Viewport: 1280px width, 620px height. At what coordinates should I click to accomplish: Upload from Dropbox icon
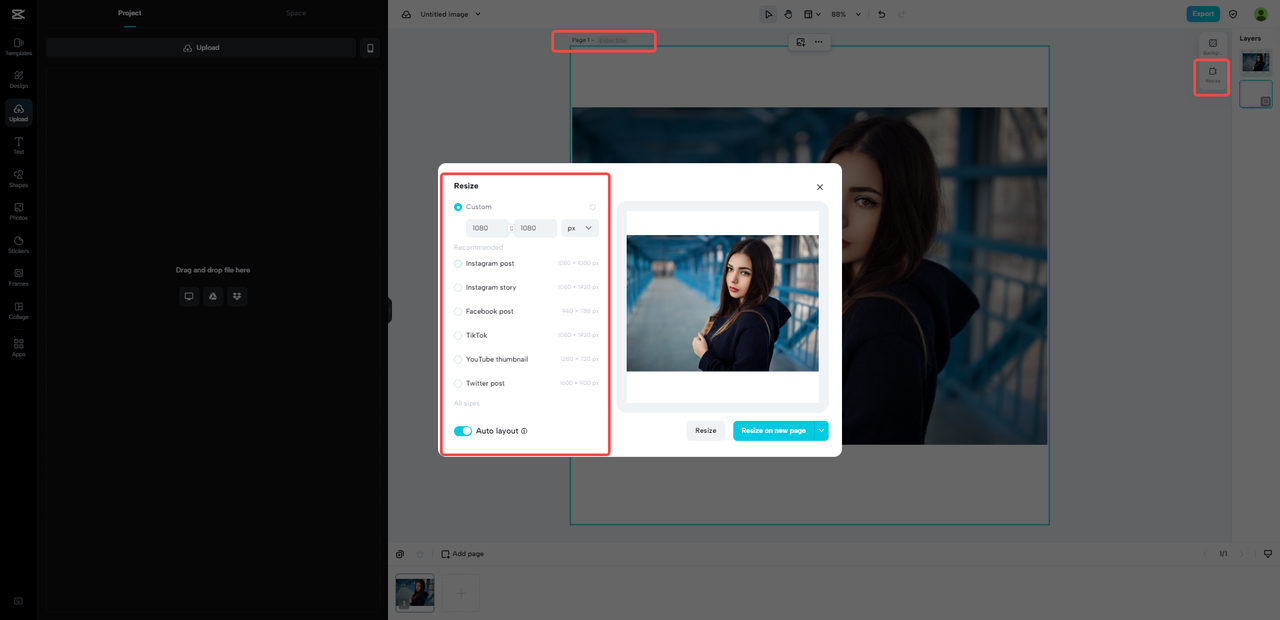(236, 296)
